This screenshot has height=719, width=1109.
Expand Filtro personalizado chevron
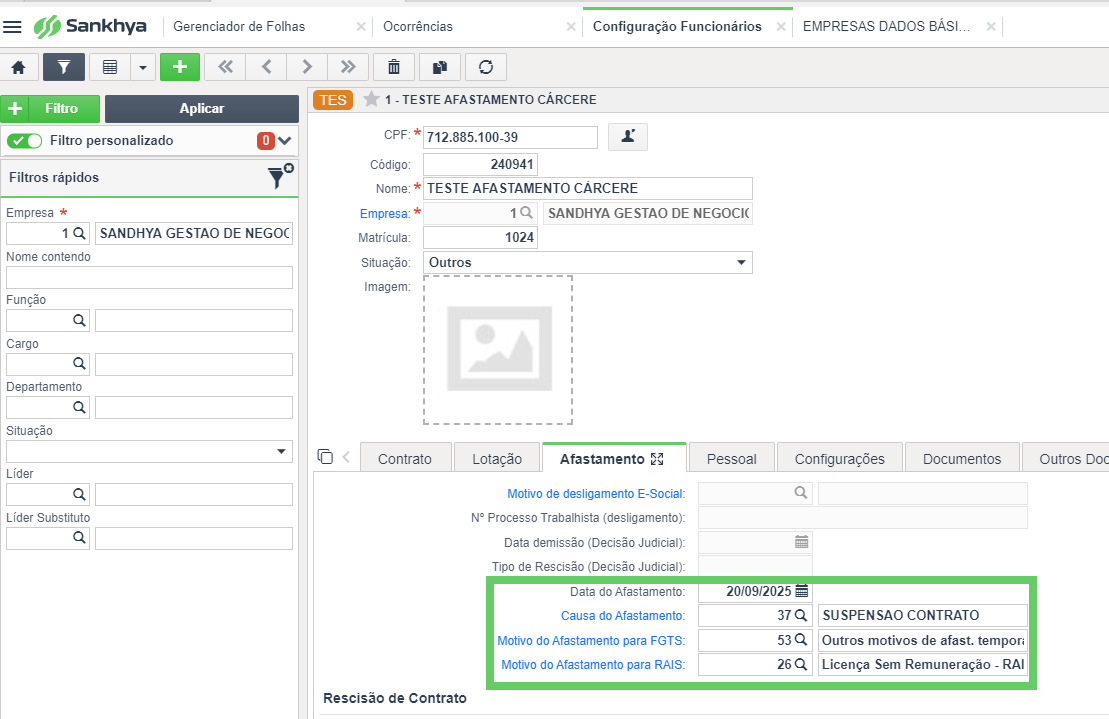pyautogui.click(x=285, y=141)
